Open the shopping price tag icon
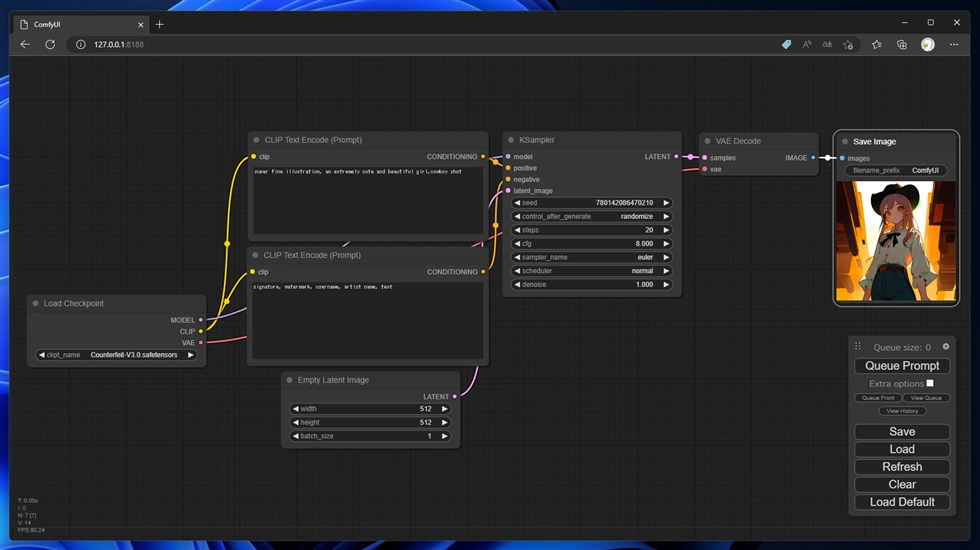This screenshot has width=980, height=550. 786,44
